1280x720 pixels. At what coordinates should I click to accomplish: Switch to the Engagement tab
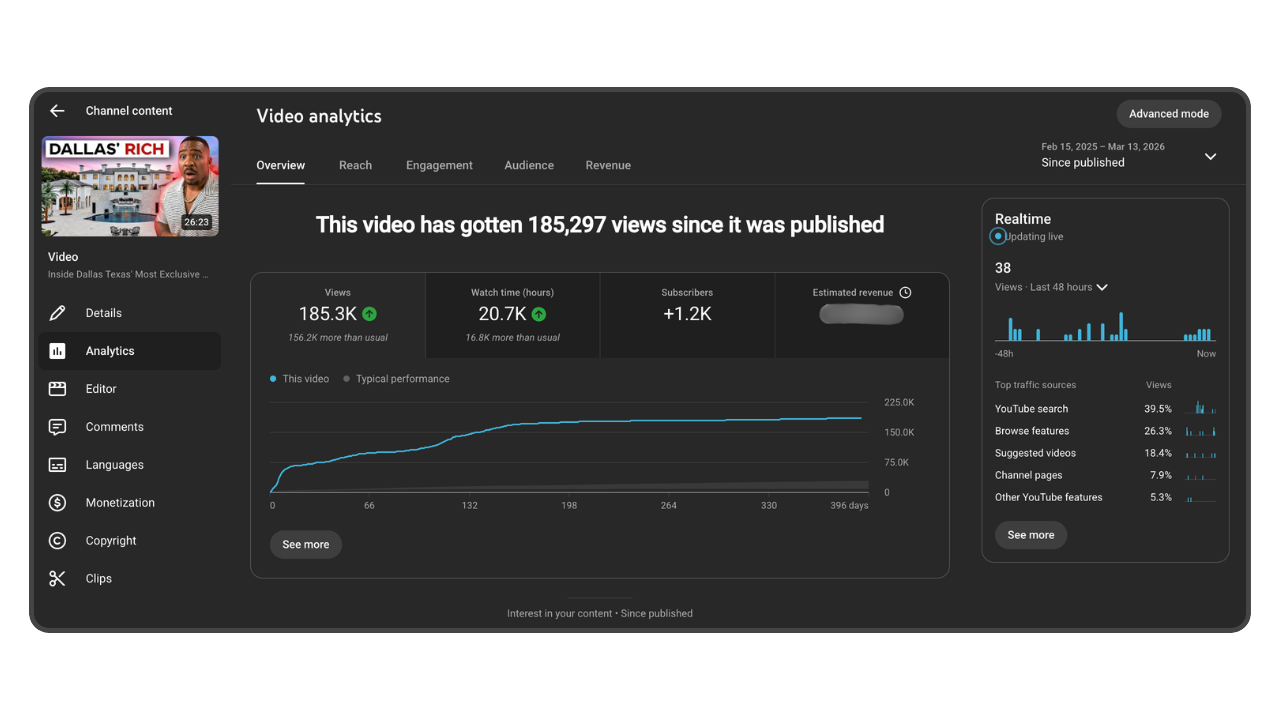click(x=439, y=165)
